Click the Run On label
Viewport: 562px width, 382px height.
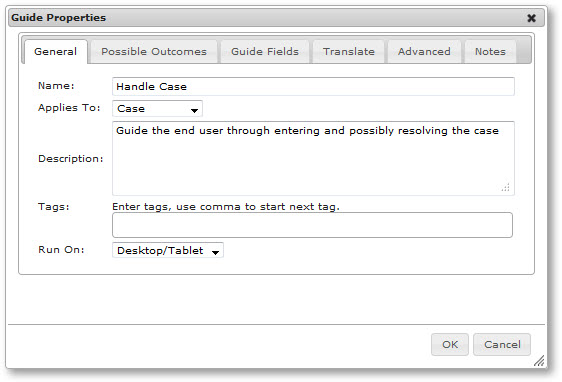[61, 249]
